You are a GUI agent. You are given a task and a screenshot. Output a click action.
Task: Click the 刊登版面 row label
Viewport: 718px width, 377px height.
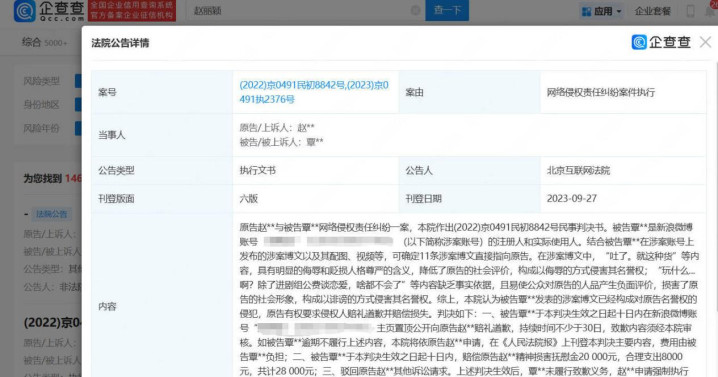(116, 198)
